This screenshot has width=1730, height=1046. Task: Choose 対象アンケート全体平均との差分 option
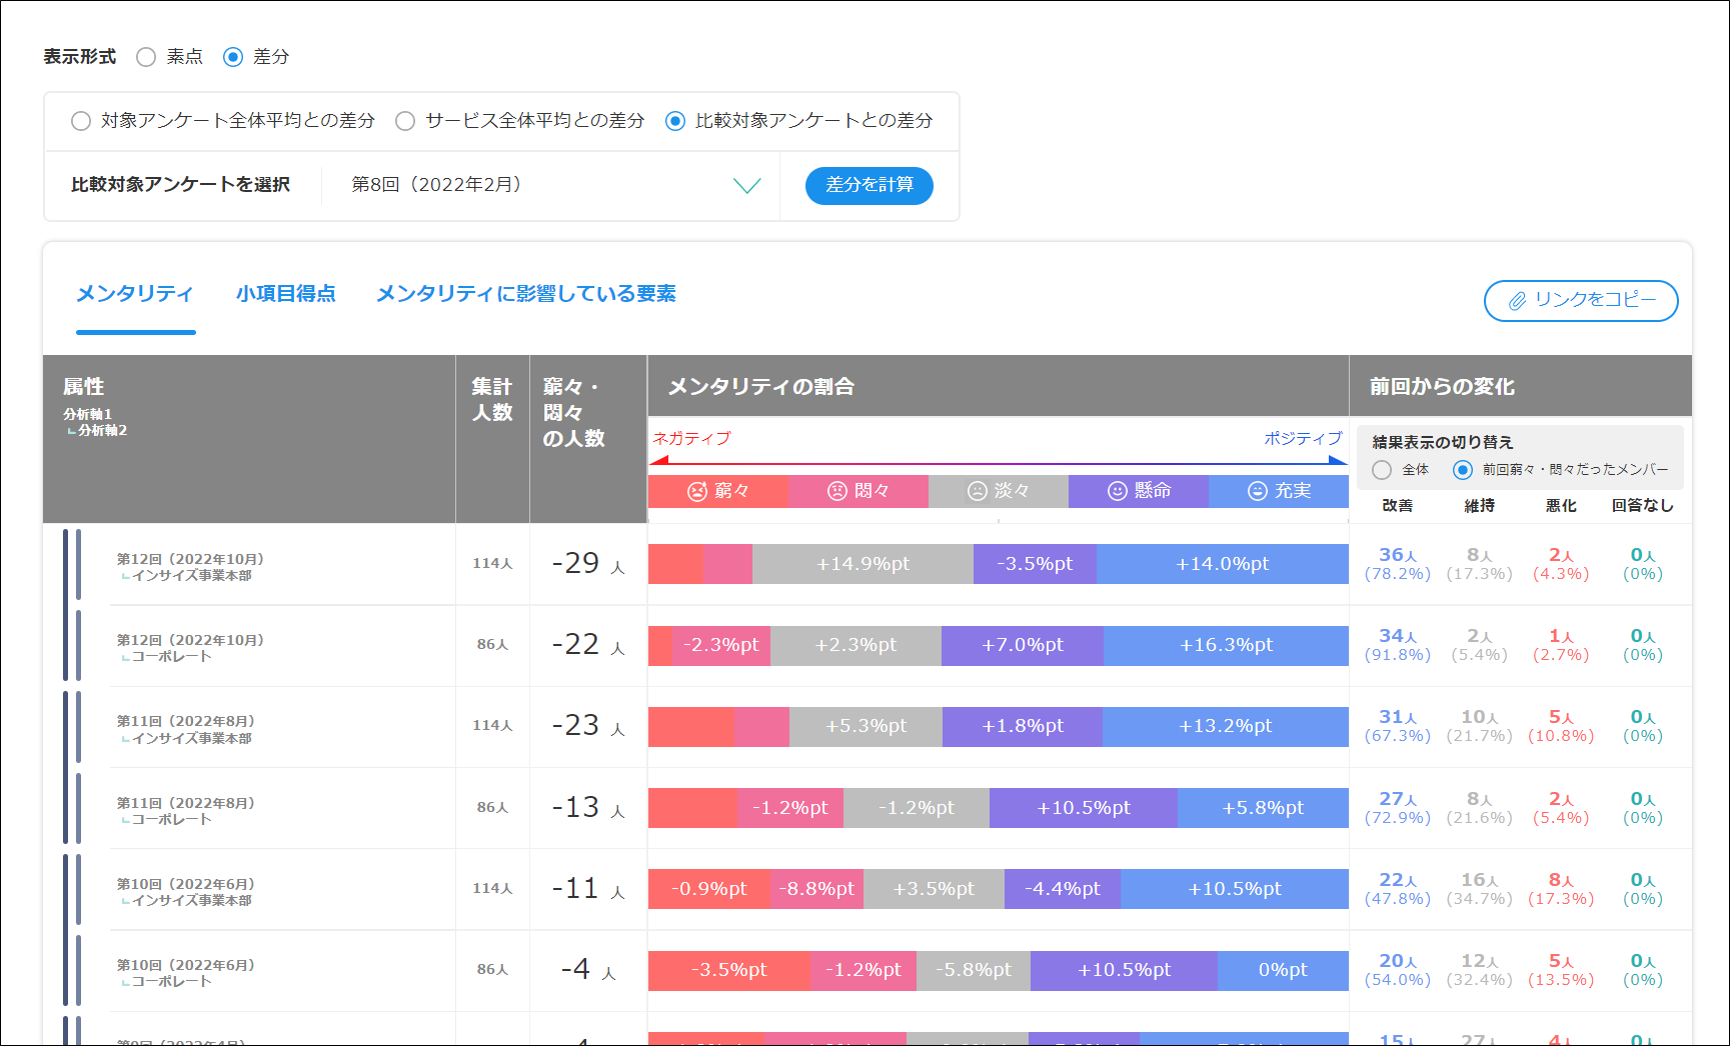point(81,121)
